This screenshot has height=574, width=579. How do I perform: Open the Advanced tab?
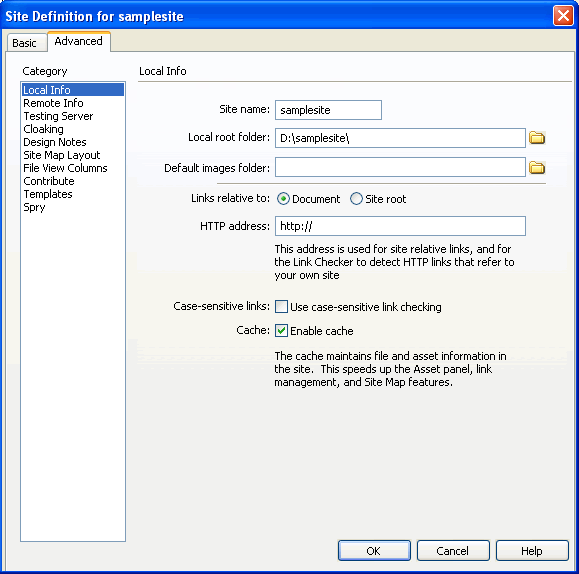[79, 41]
